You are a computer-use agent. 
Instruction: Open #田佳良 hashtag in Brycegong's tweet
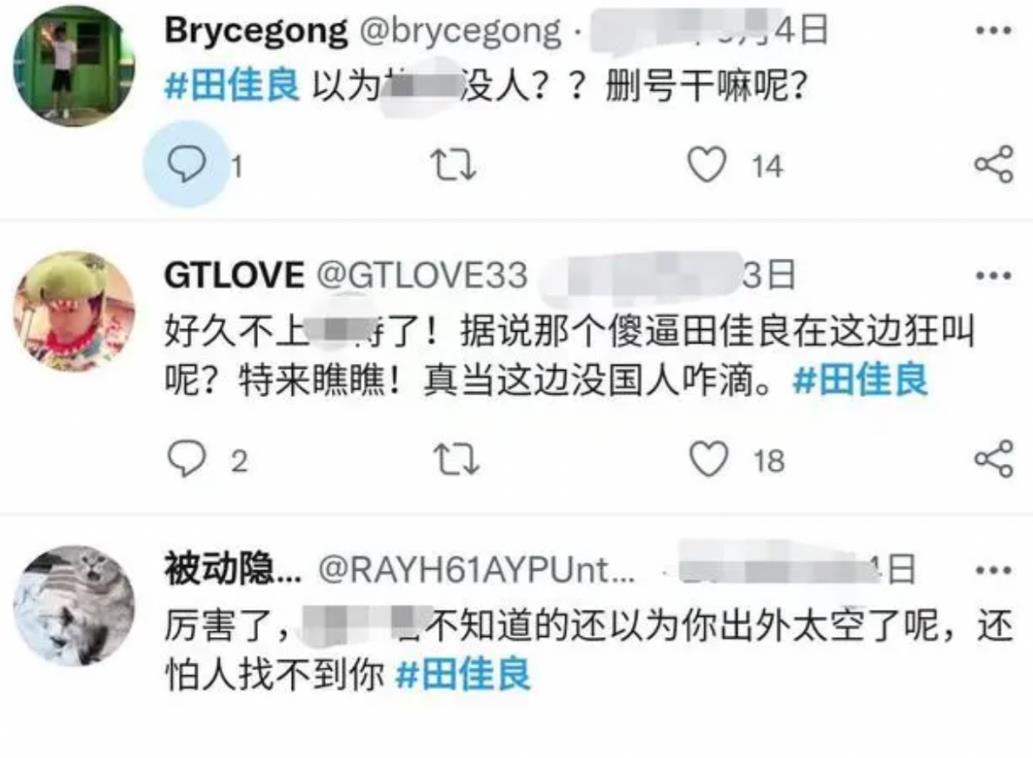pos(231,86)
